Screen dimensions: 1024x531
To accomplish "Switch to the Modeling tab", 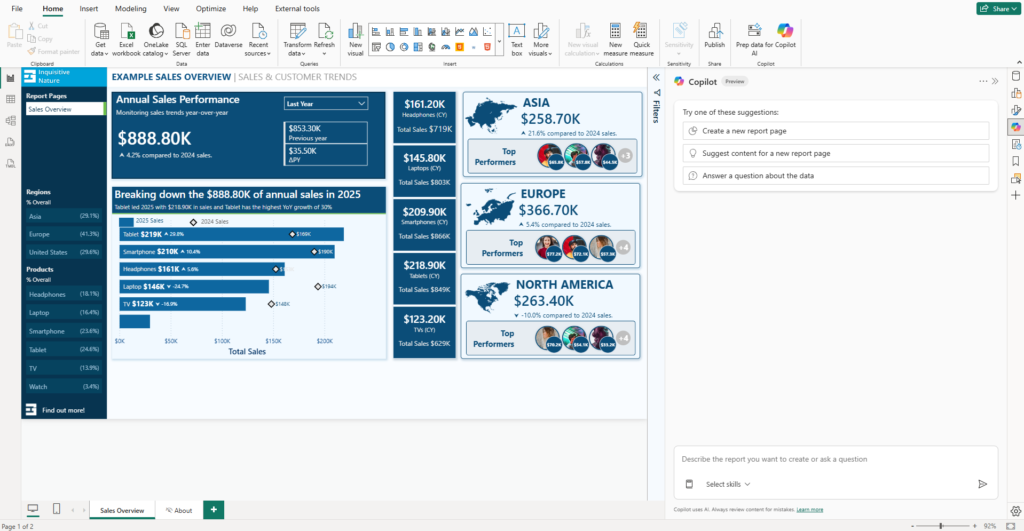I will [x=131, y=8].
